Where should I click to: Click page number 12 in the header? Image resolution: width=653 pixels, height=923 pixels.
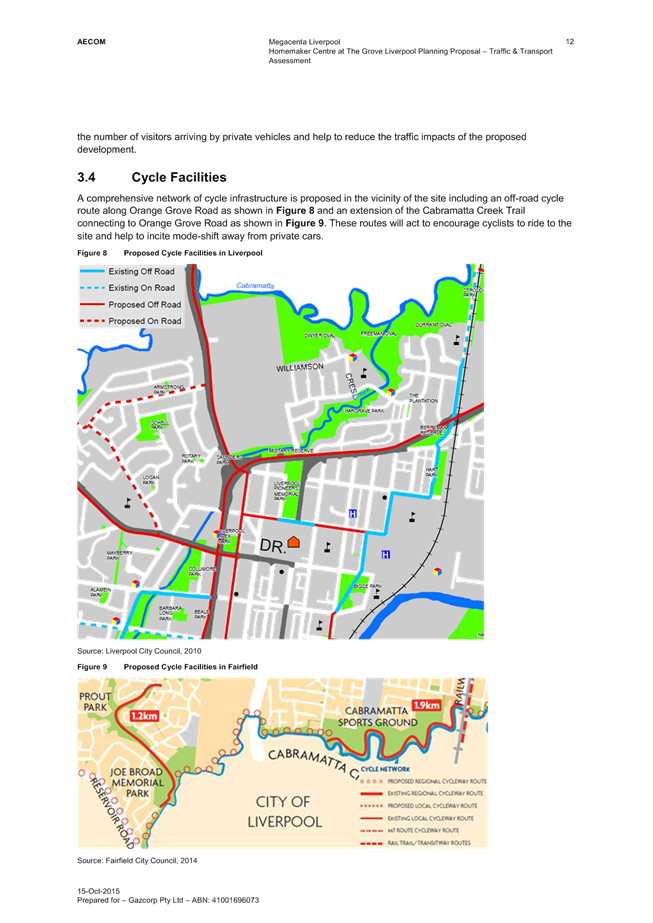point(569,42)
